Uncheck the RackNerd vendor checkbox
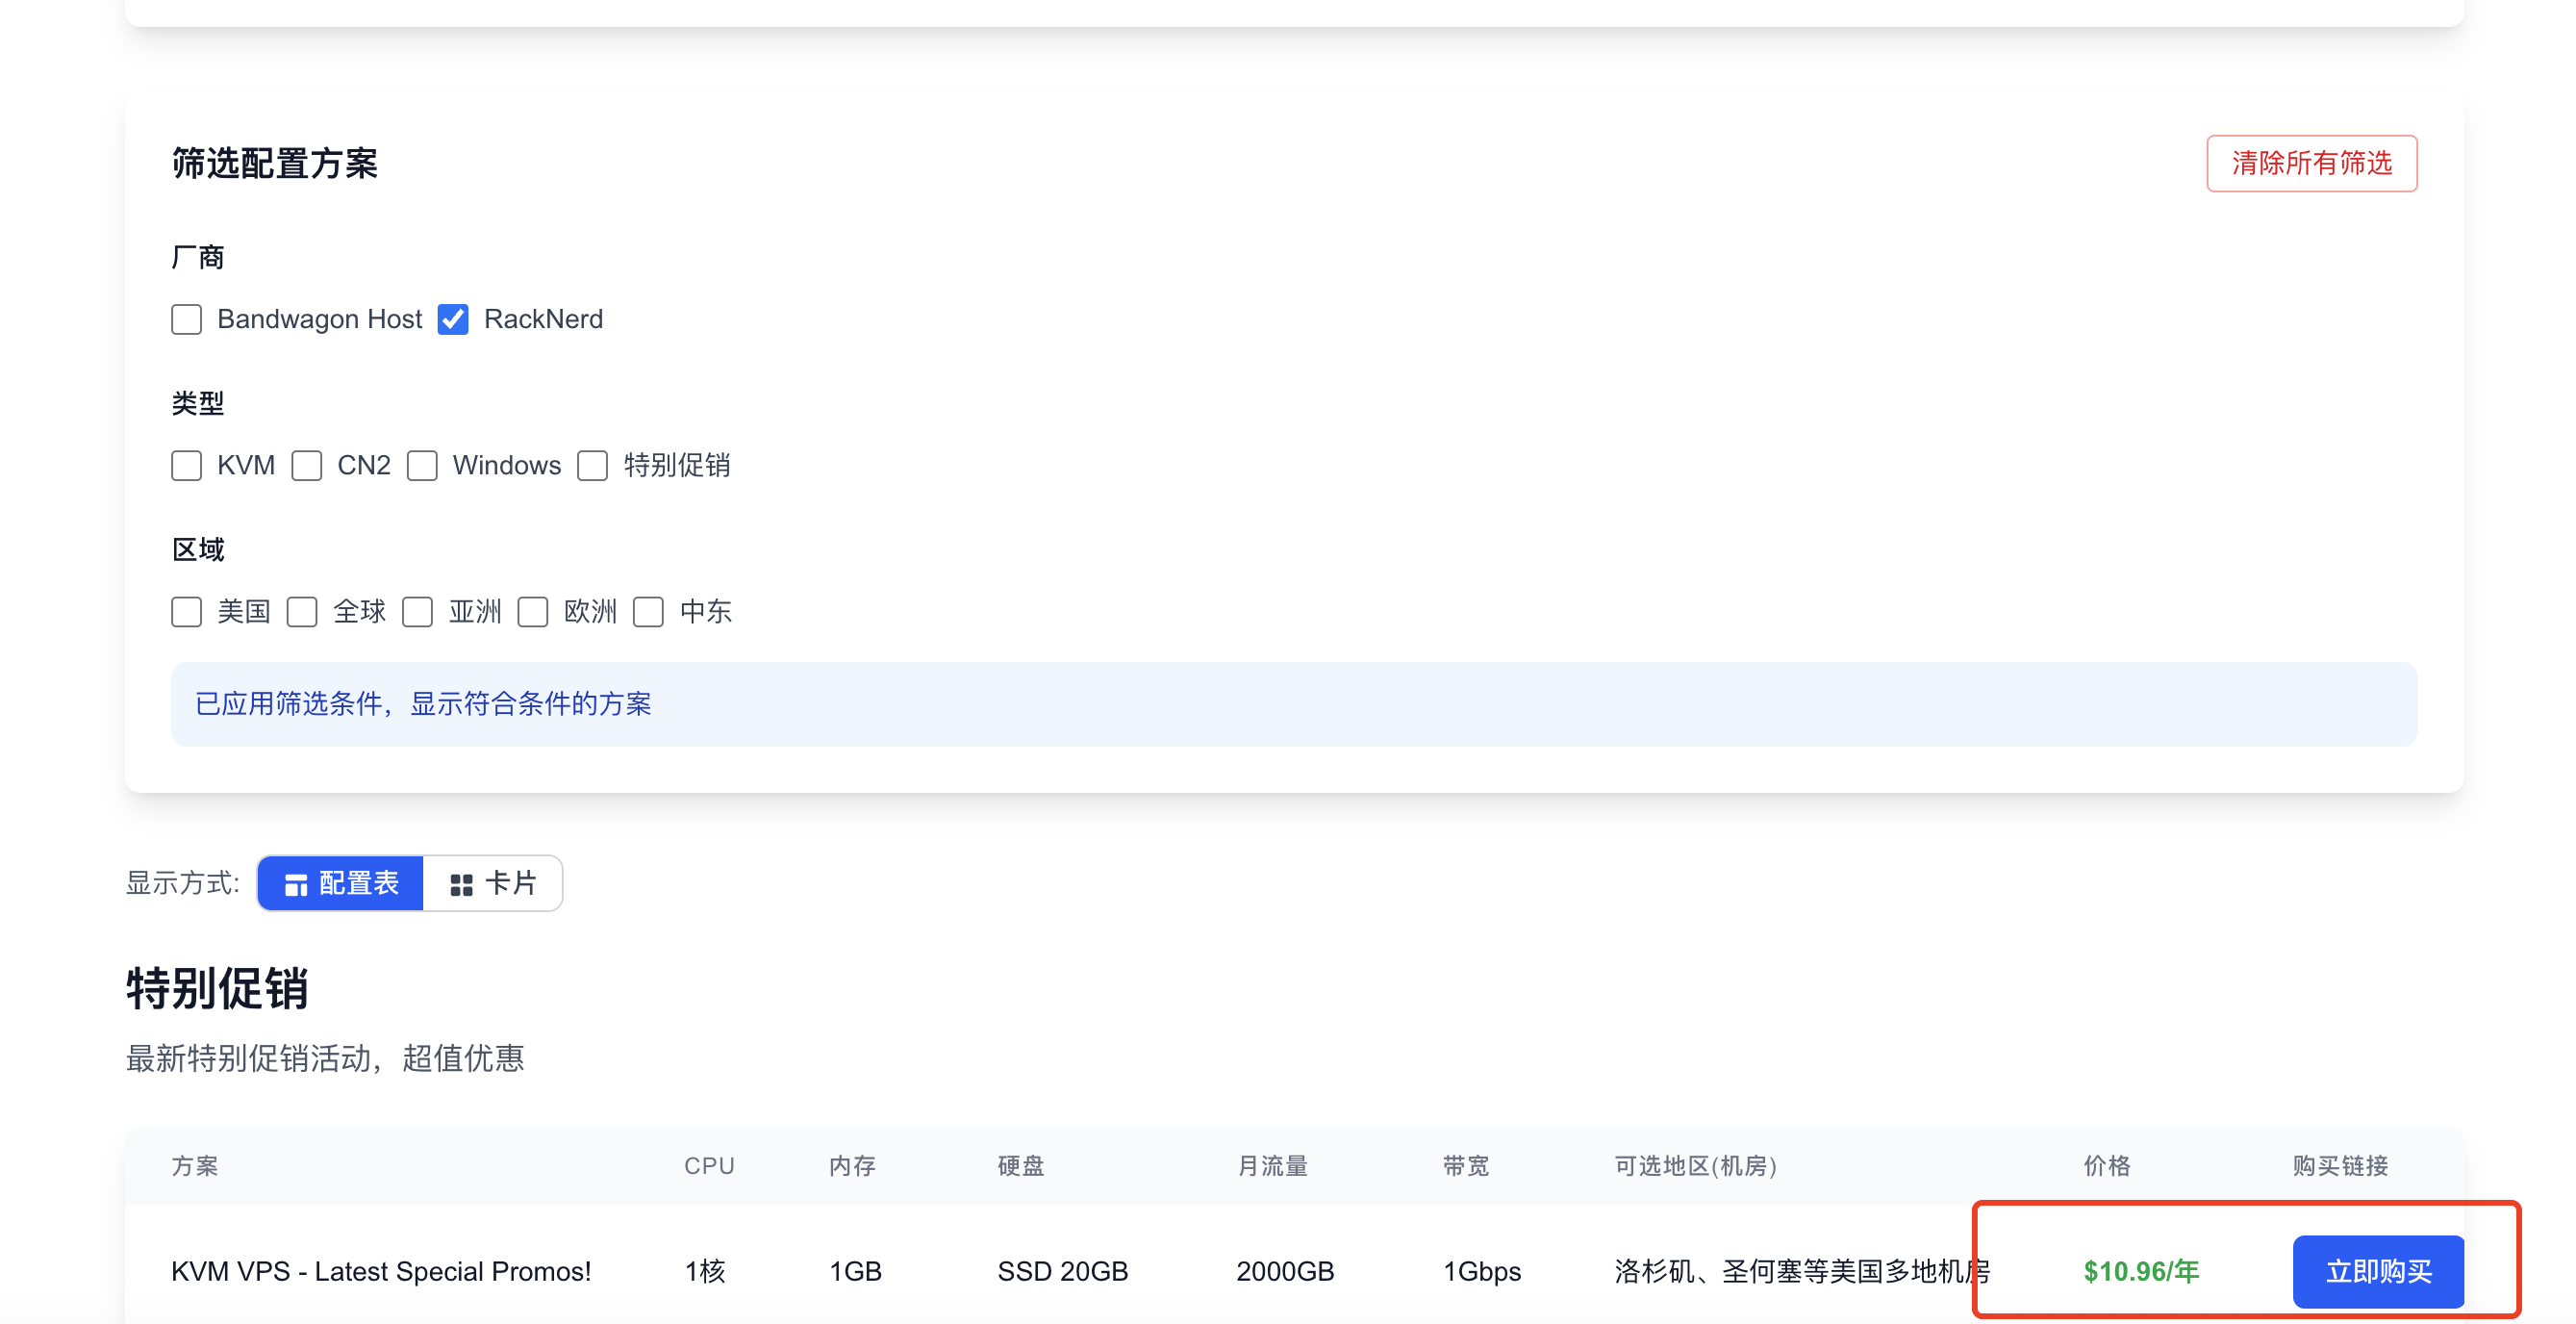 tap(453, 319)
